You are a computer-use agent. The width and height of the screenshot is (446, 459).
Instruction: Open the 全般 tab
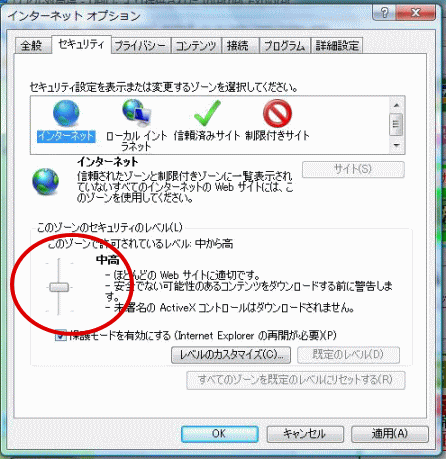coord(32,46)
